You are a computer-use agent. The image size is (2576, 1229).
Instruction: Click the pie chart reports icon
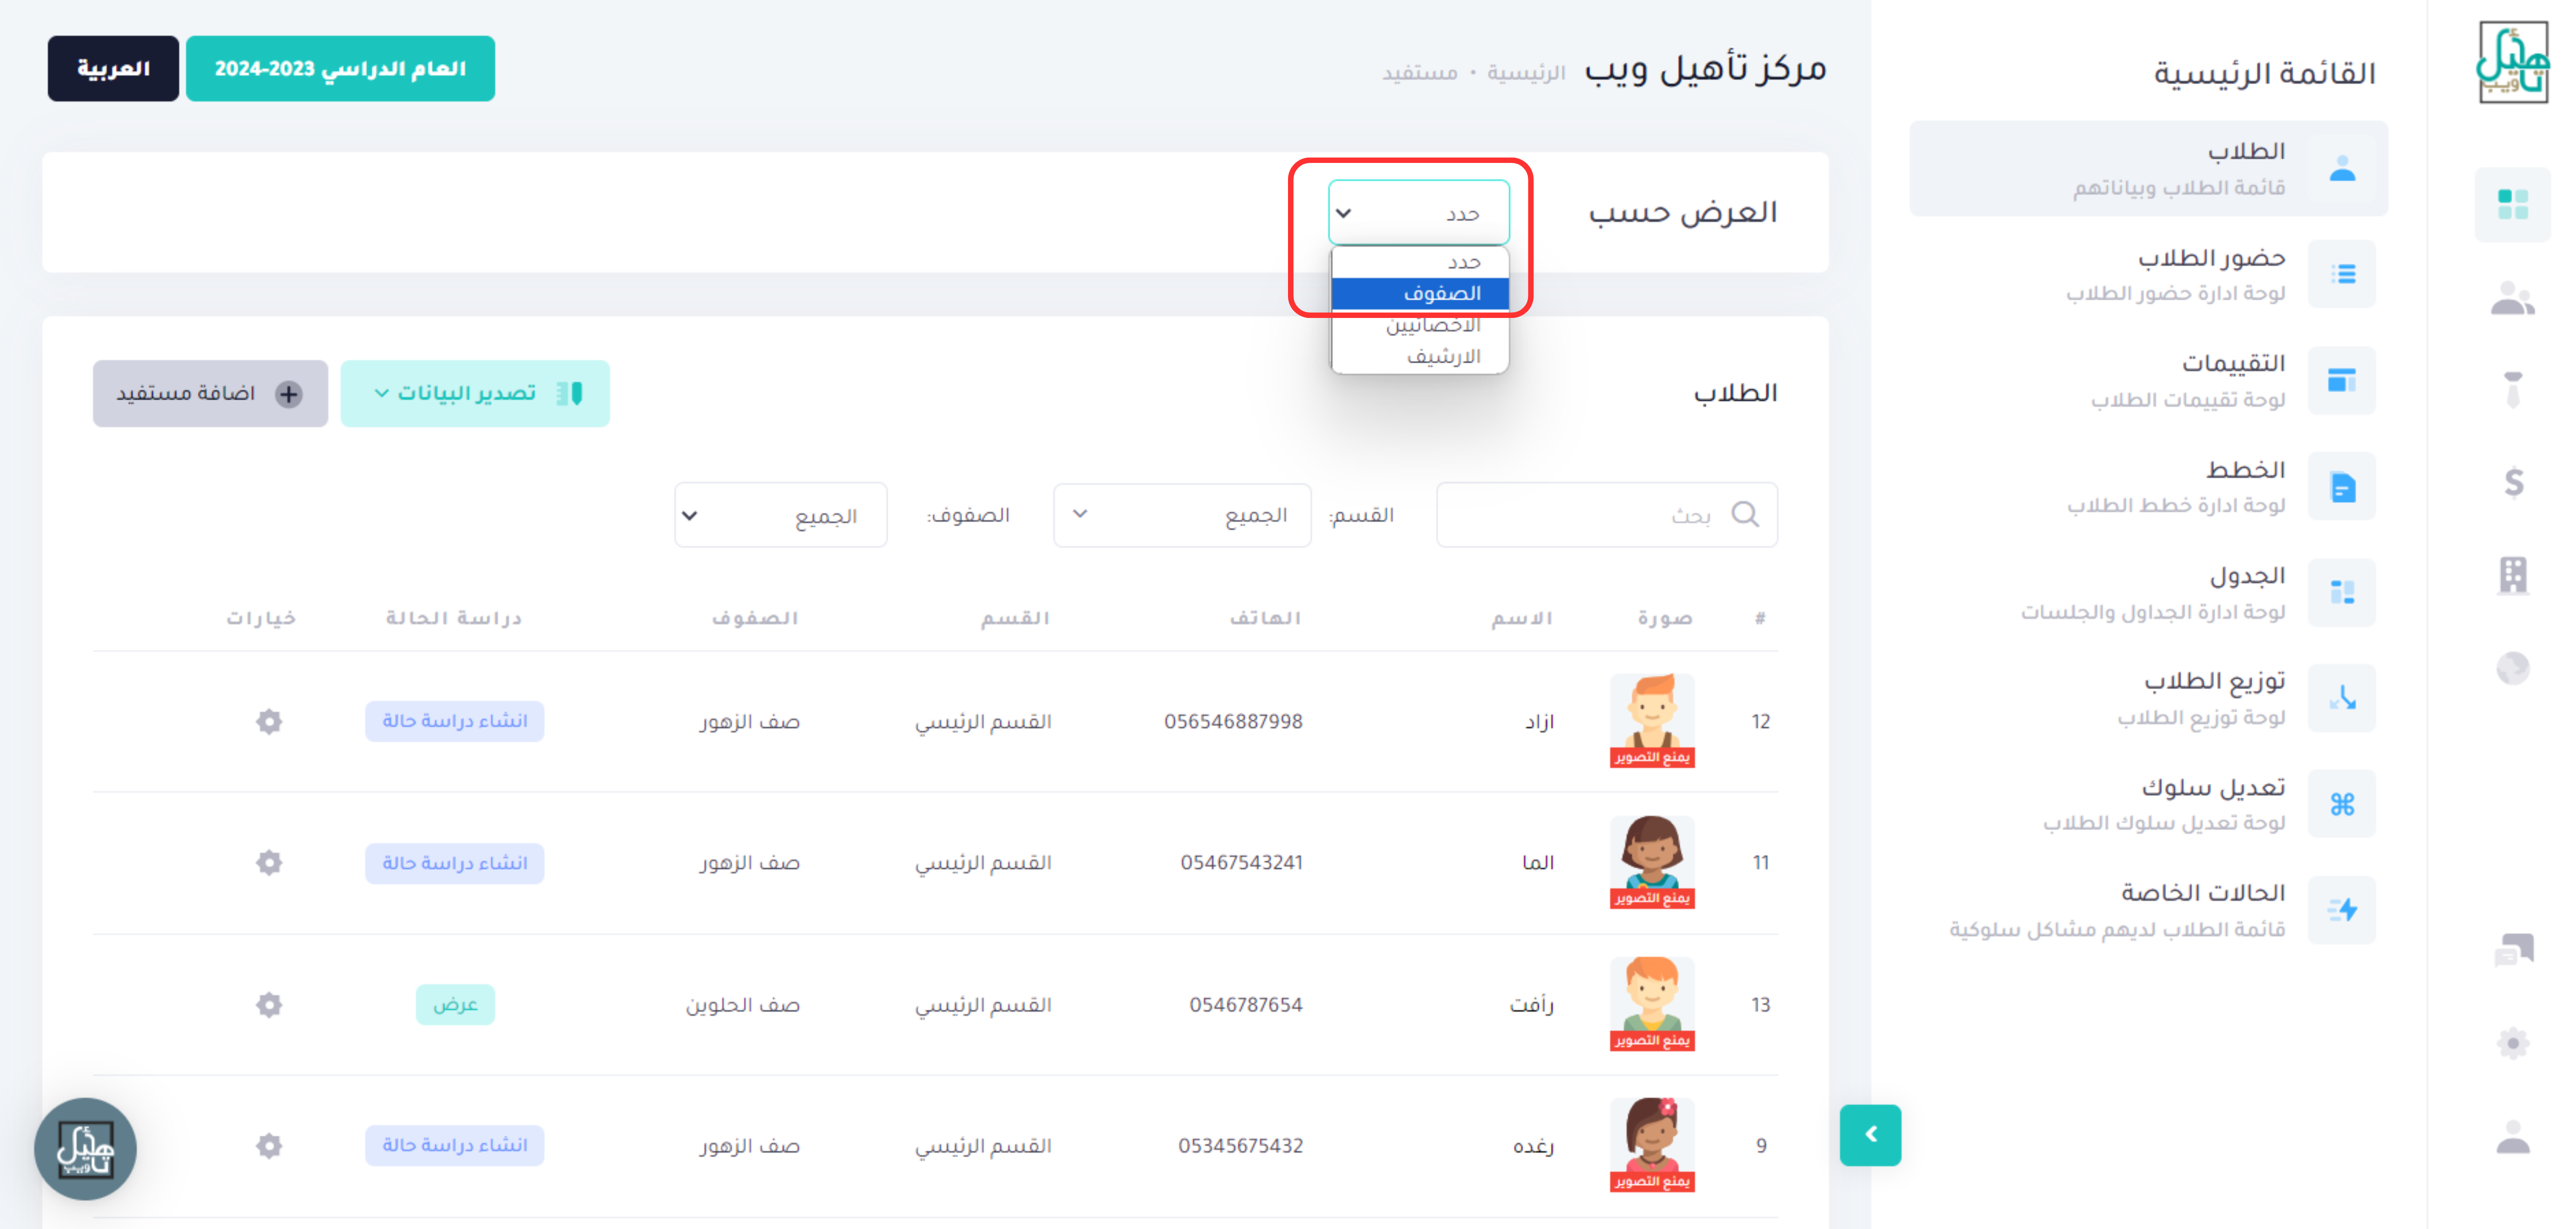tap(2513, 667)
